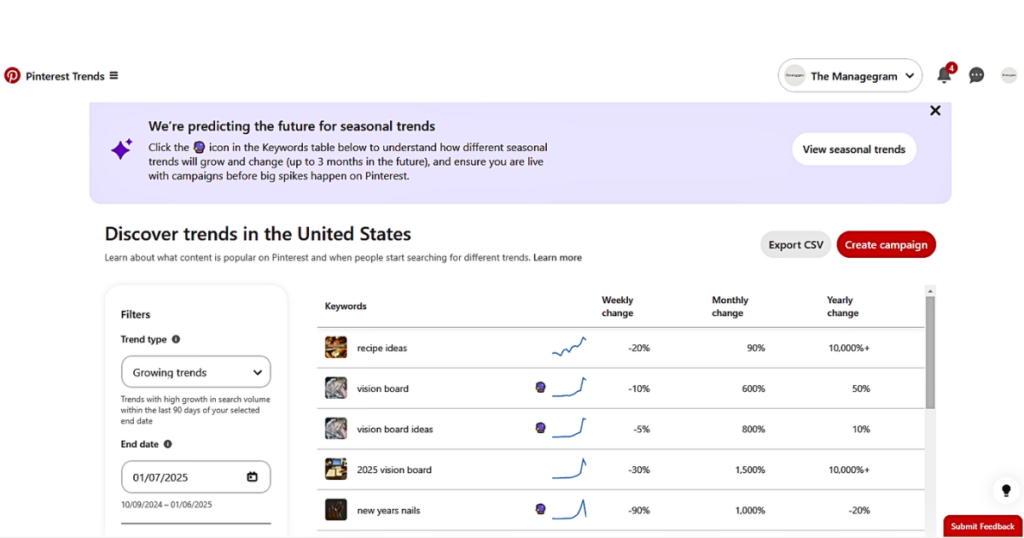Click the Export CSV button
This screenshot has width=1024, height=538.
point(795,245)
